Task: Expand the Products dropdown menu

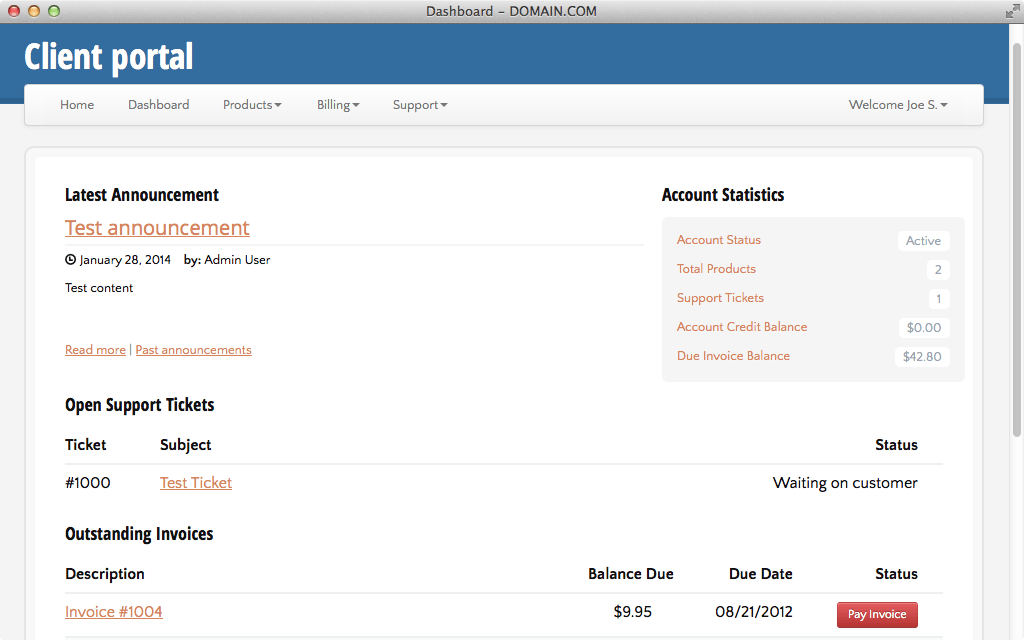Action: pyautogui.click(x=251, y=105)
